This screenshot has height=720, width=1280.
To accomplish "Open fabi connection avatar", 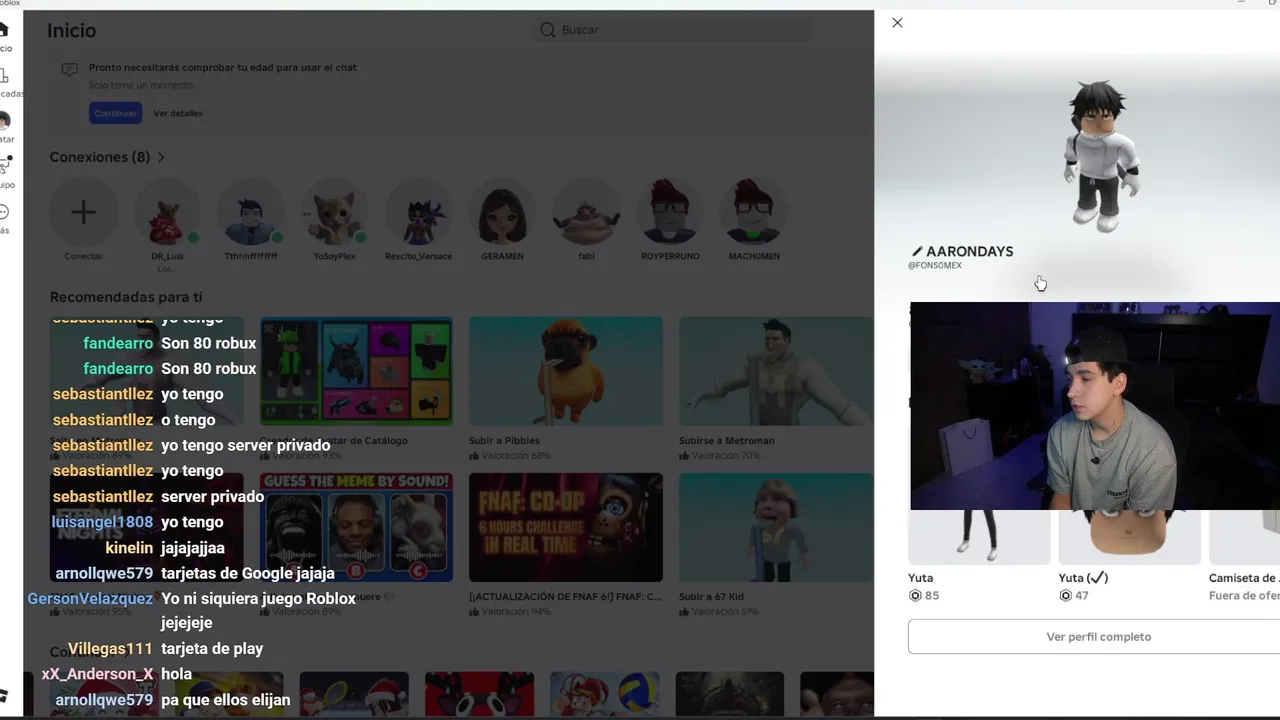I will coord(586,212).
